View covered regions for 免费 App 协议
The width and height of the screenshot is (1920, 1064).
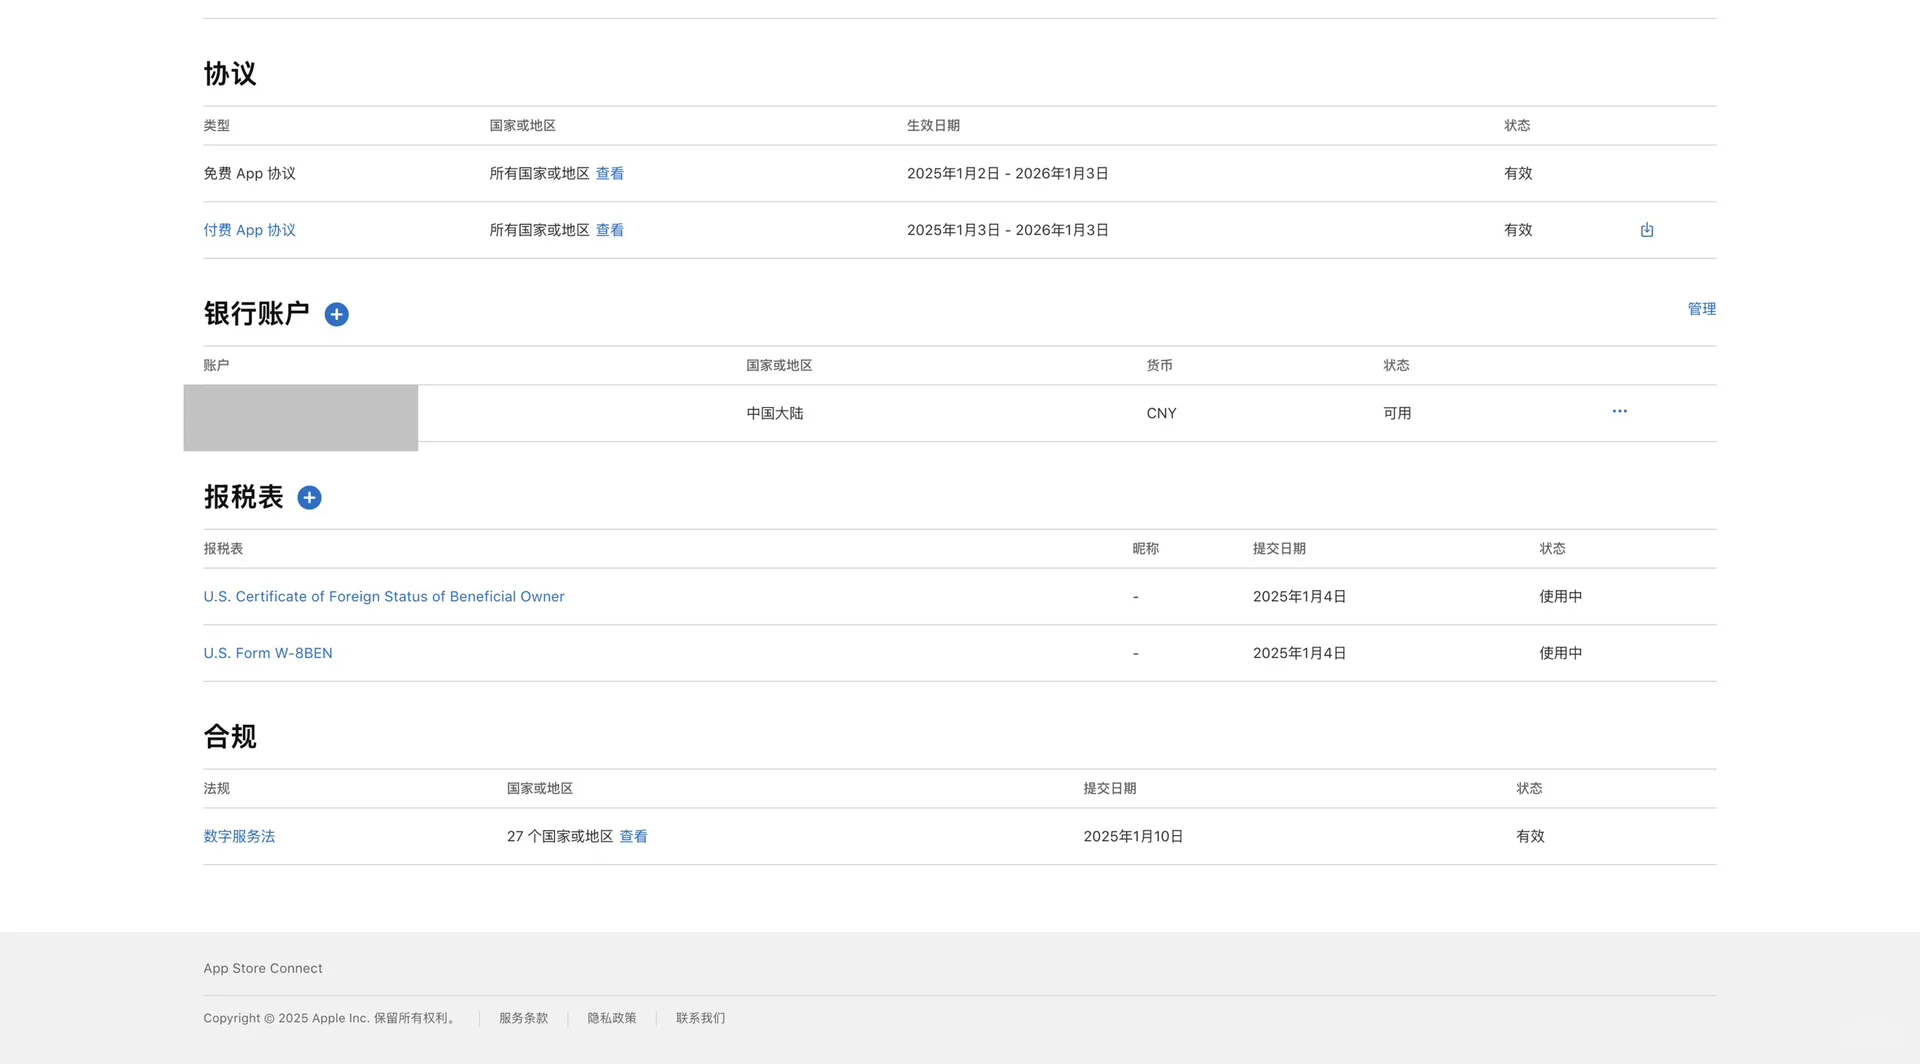click(610, 173)
